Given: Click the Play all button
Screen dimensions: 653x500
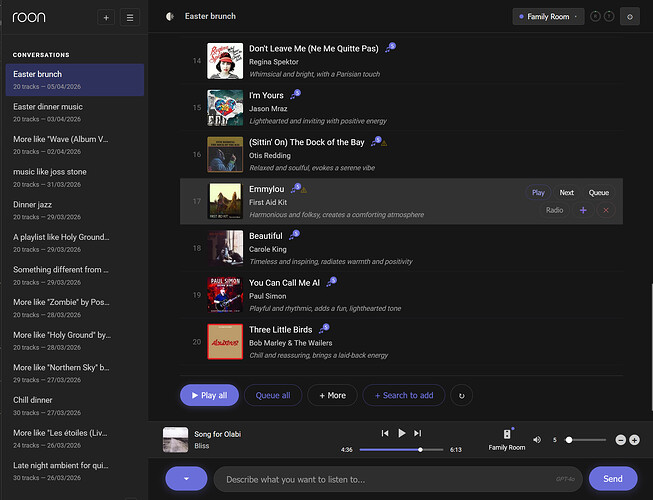Looking at the screenshot, I should click(x=209, y=395).
